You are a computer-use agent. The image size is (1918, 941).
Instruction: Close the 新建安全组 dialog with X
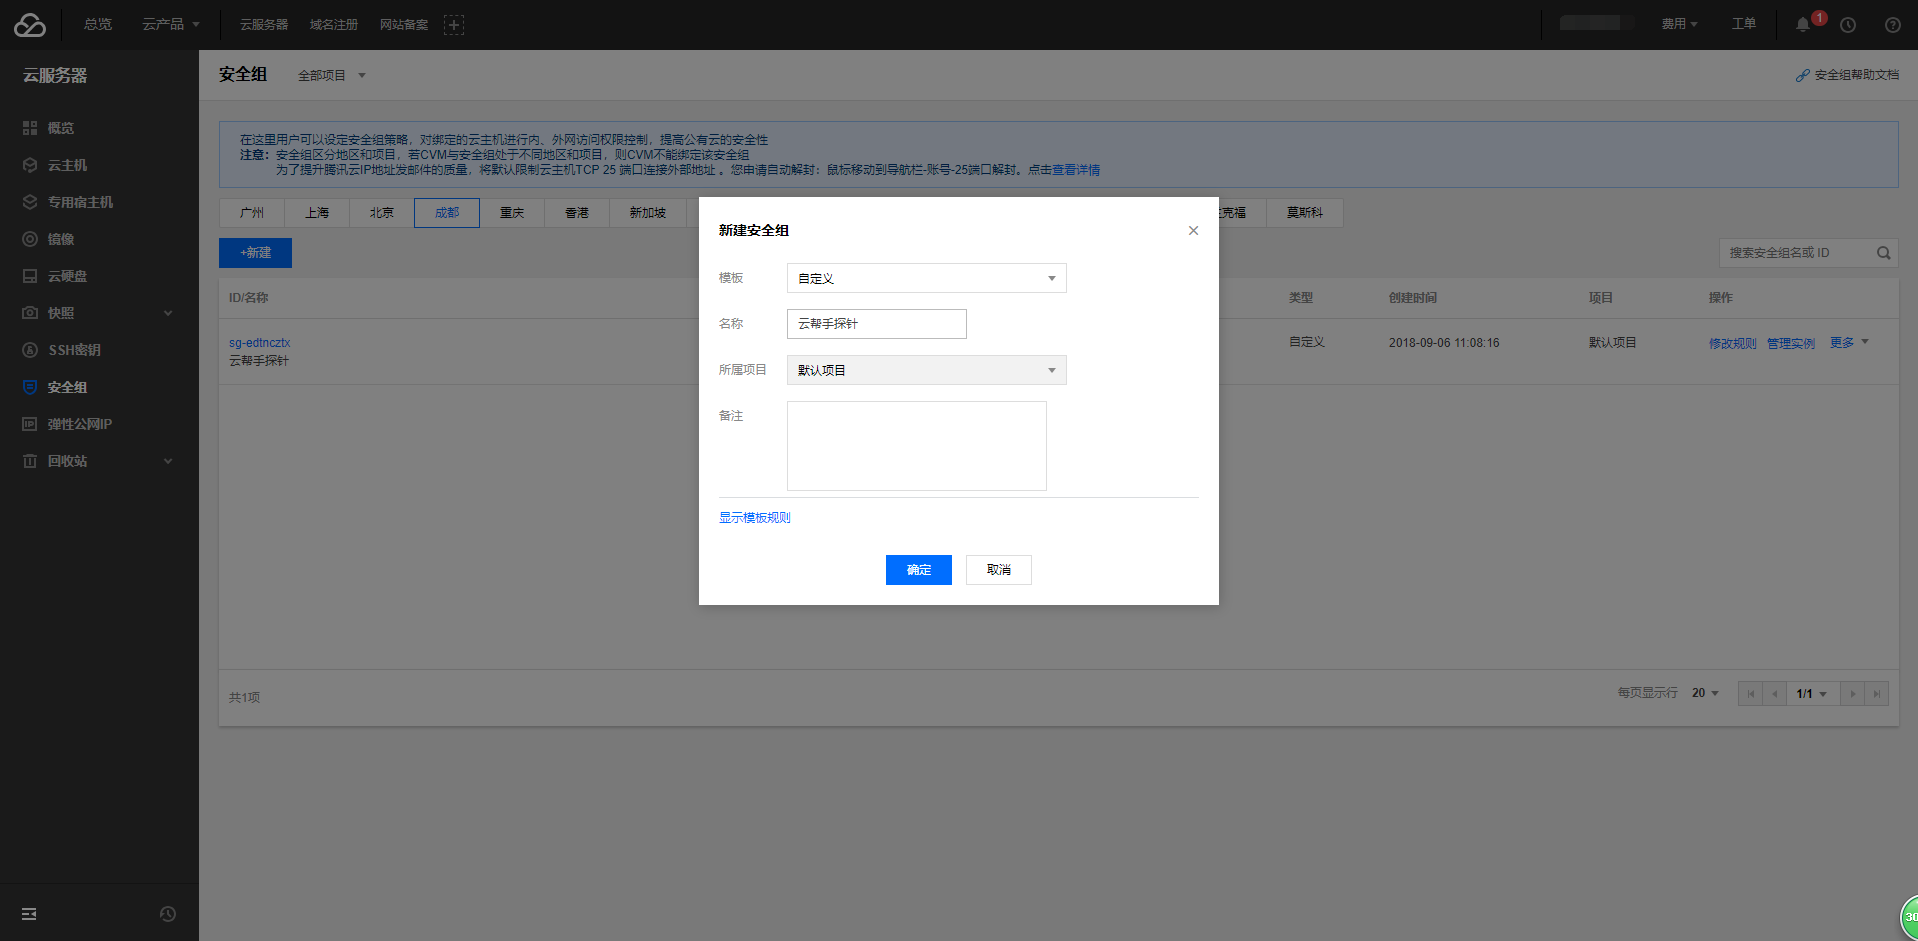click(1193, 231)
